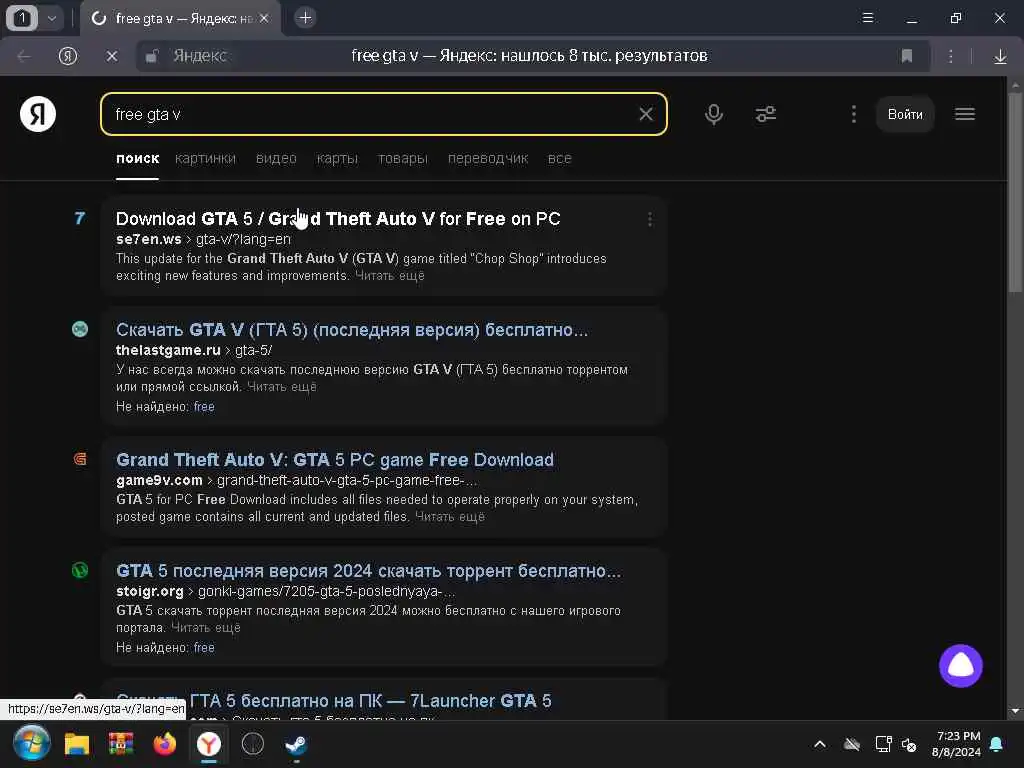Click game9v.com domain link

pyautogui.click(x=159, y=480)
